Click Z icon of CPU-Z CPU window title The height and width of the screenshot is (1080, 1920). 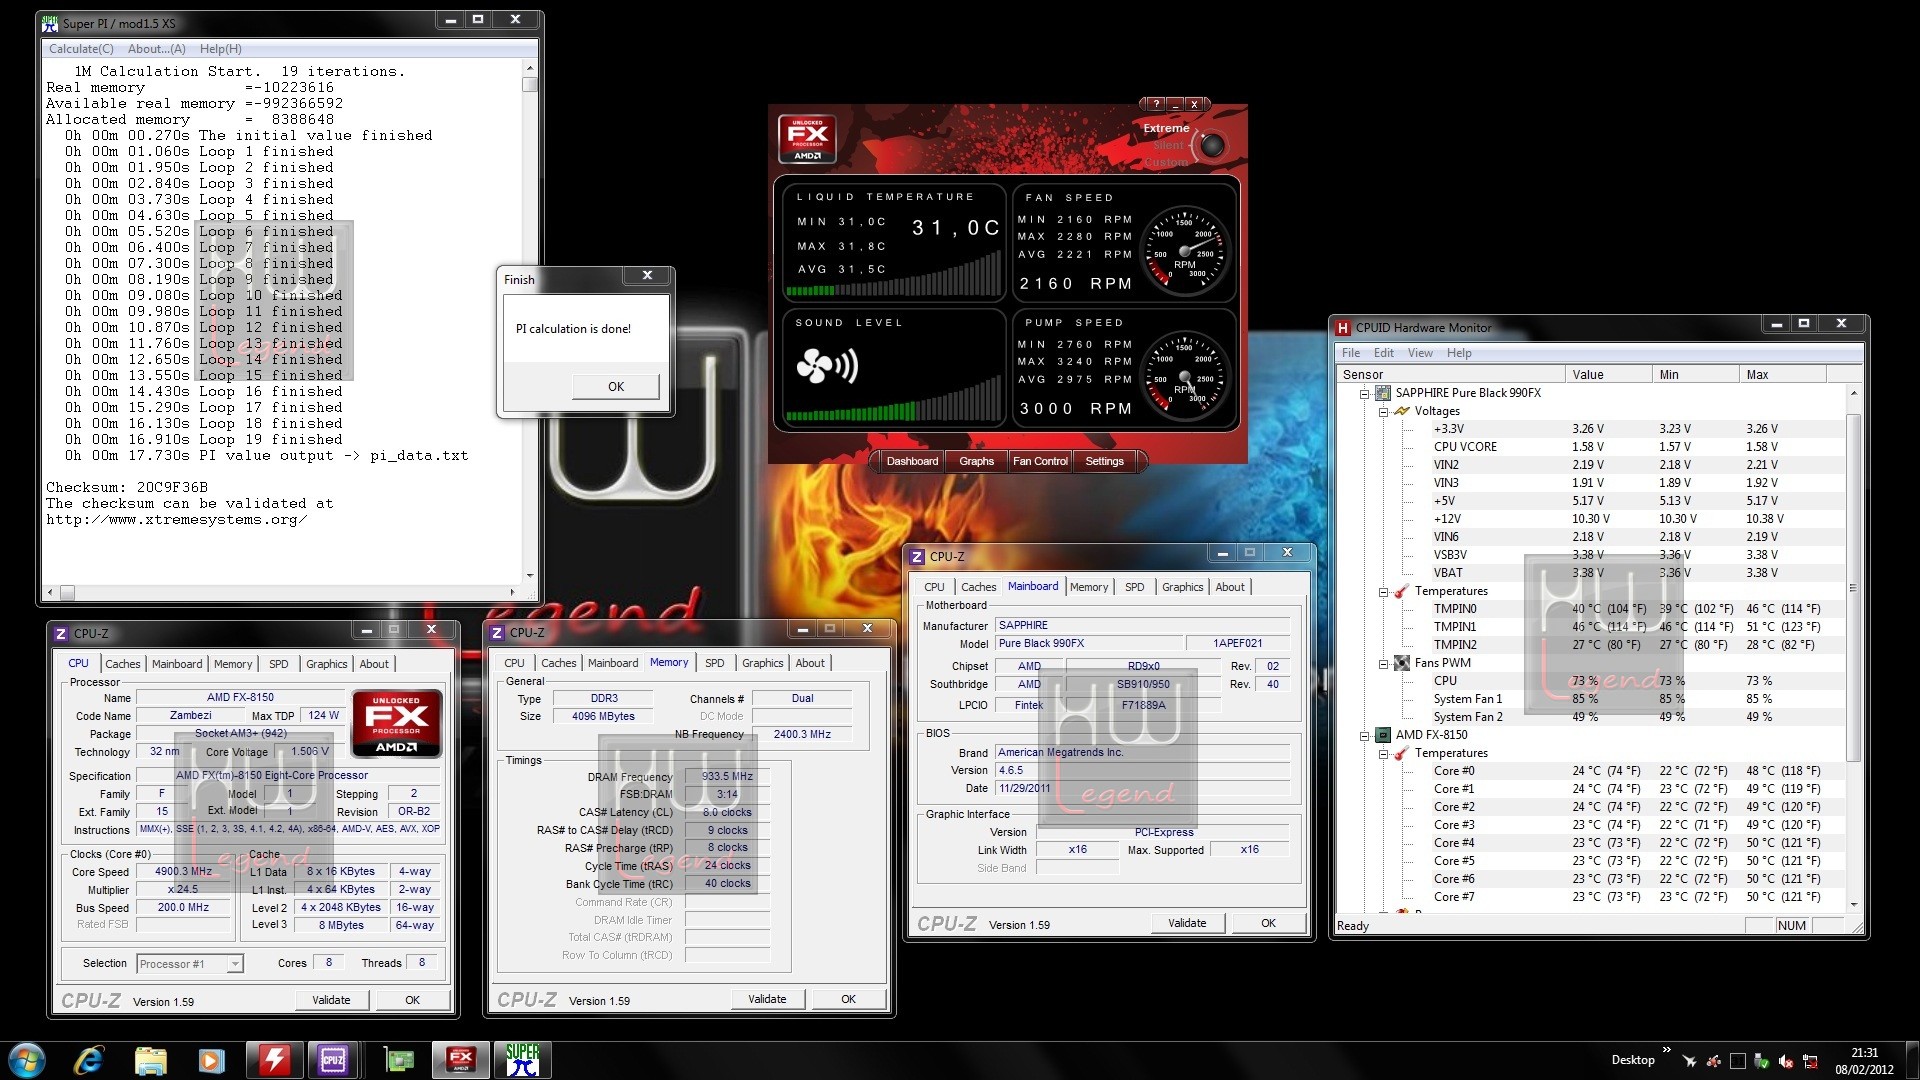61,634
